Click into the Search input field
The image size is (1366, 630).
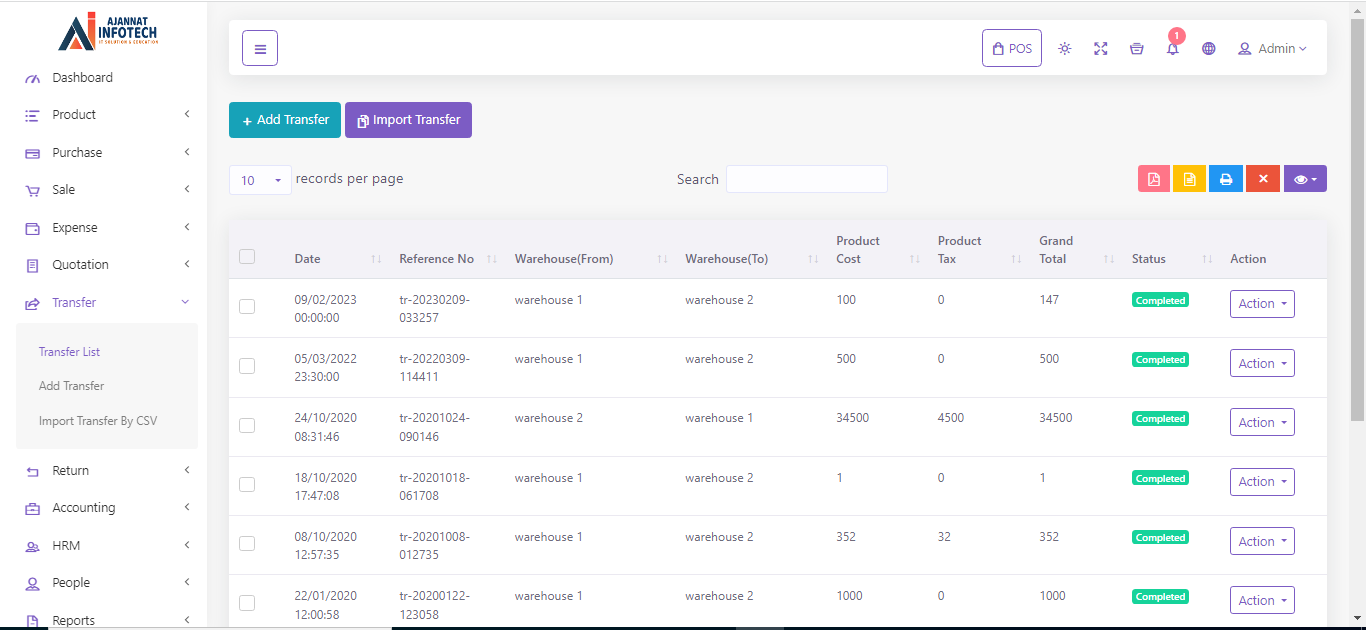coord(806,179)
